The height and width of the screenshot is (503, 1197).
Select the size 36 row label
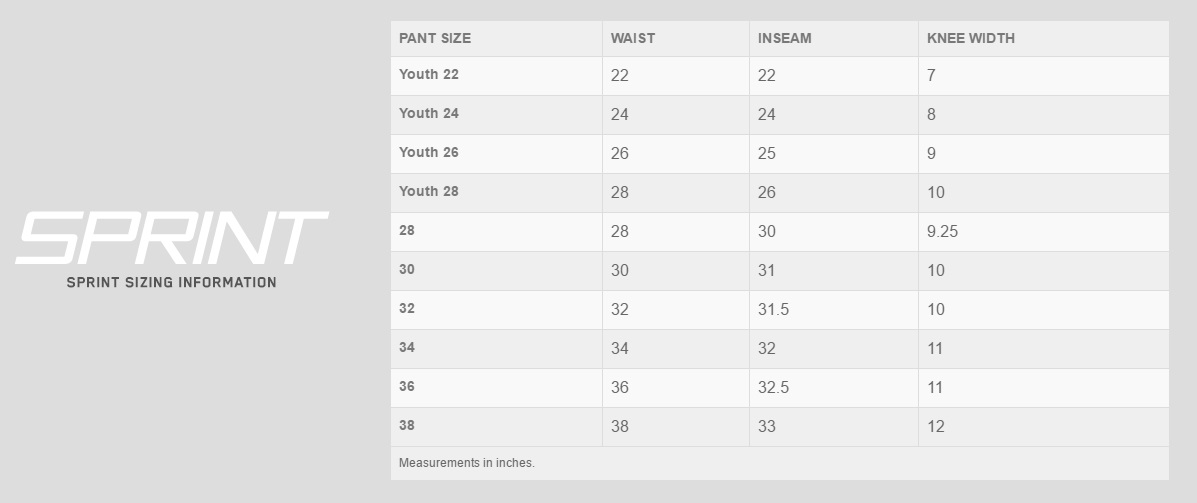pos(407,387)
